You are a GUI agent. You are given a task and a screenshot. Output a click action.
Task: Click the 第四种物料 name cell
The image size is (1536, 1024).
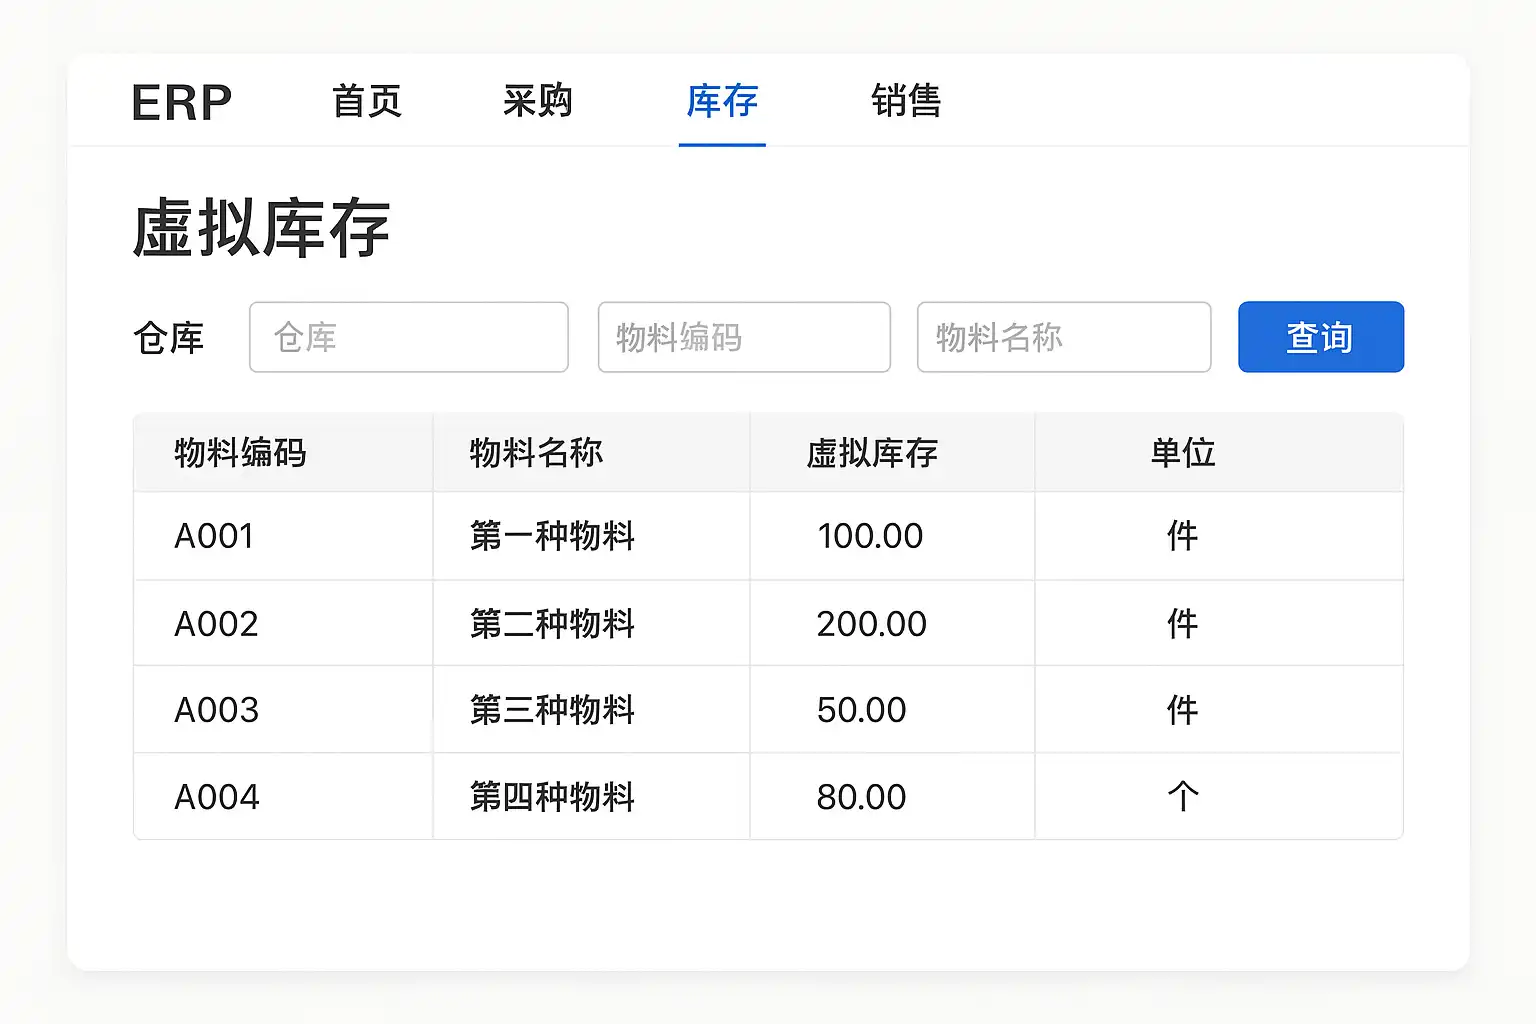pos(552,797)
